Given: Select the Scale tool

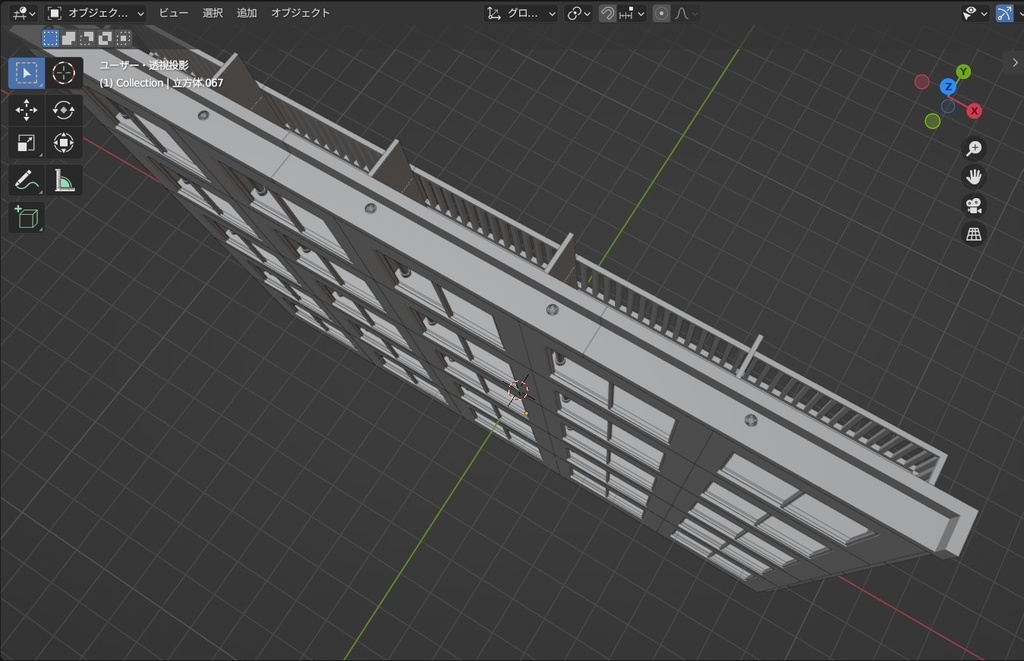Looking at the screenshot, I should (26, 143).
